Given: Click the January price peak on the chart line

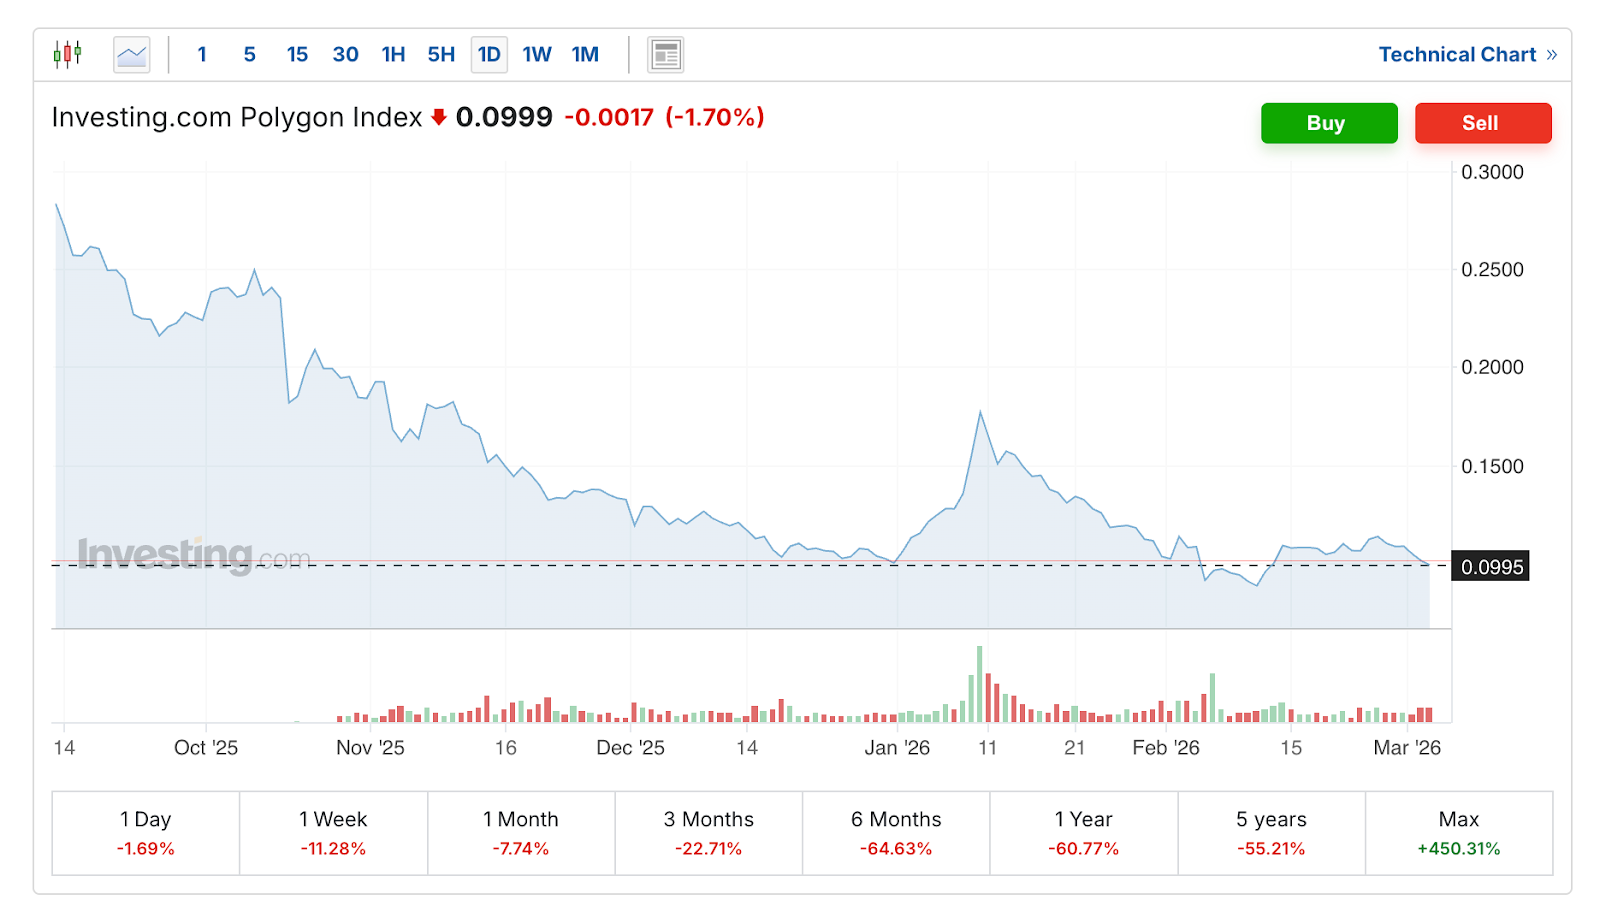Looking at the screenshot, I should 980,412.
